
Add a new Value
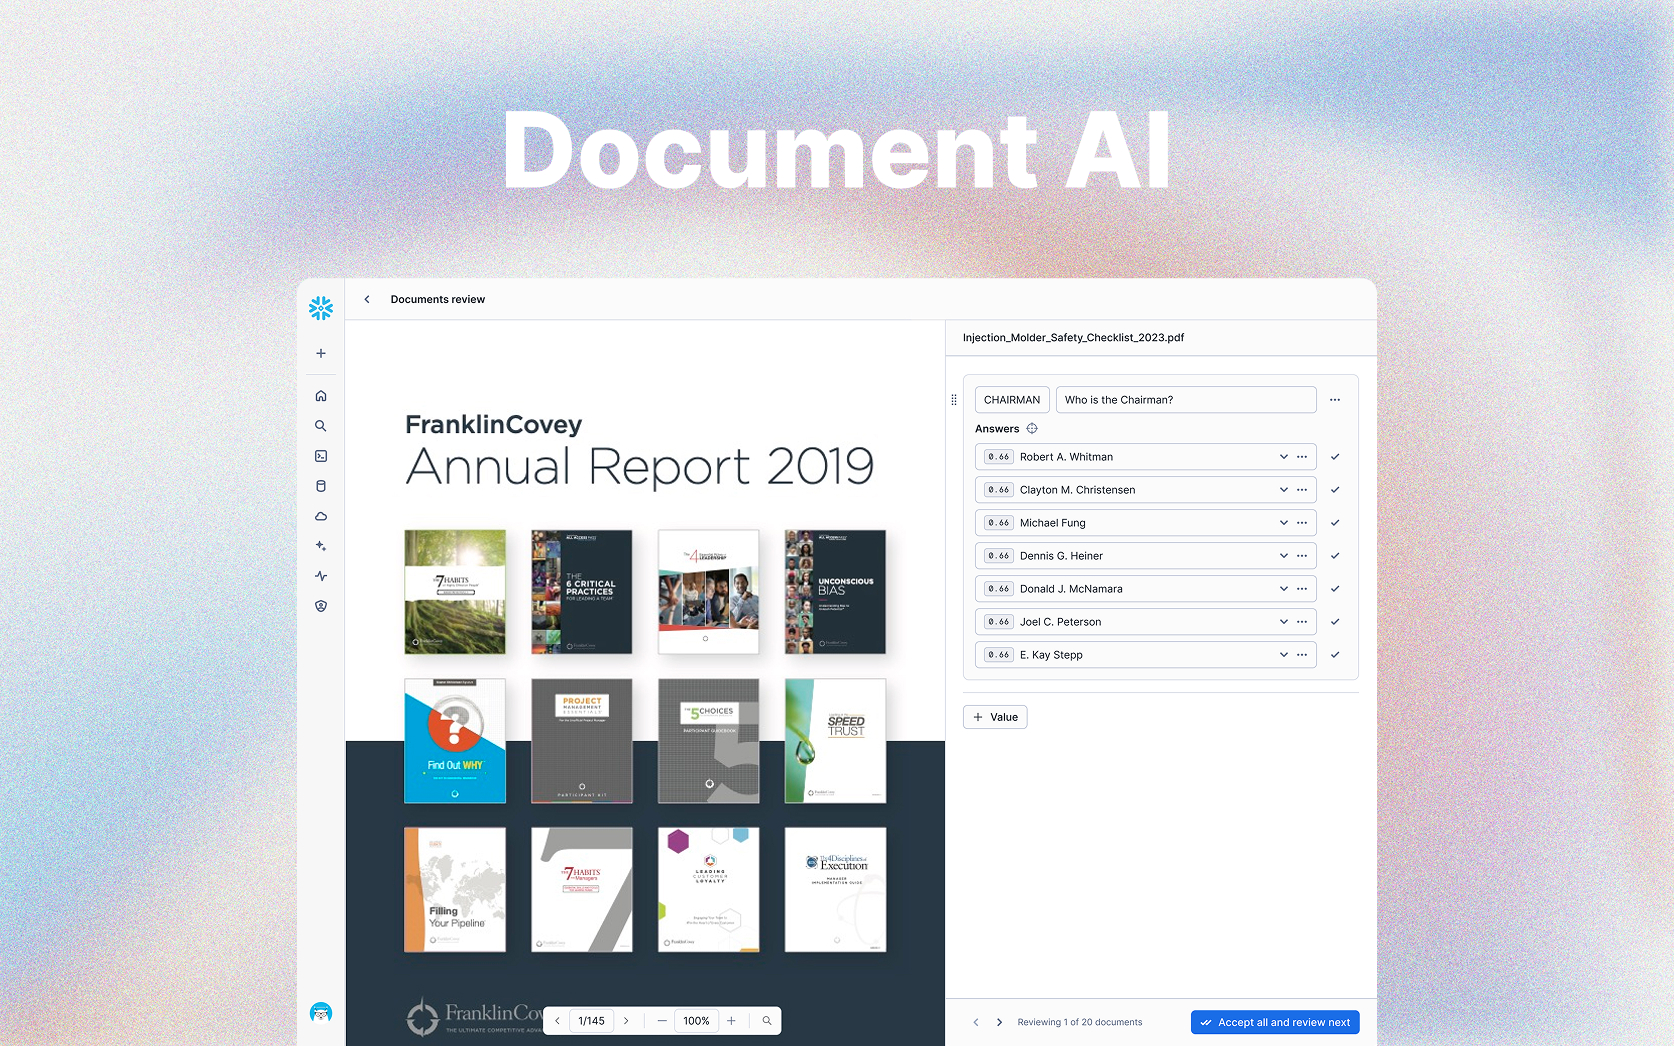click(x=995, y=717)
